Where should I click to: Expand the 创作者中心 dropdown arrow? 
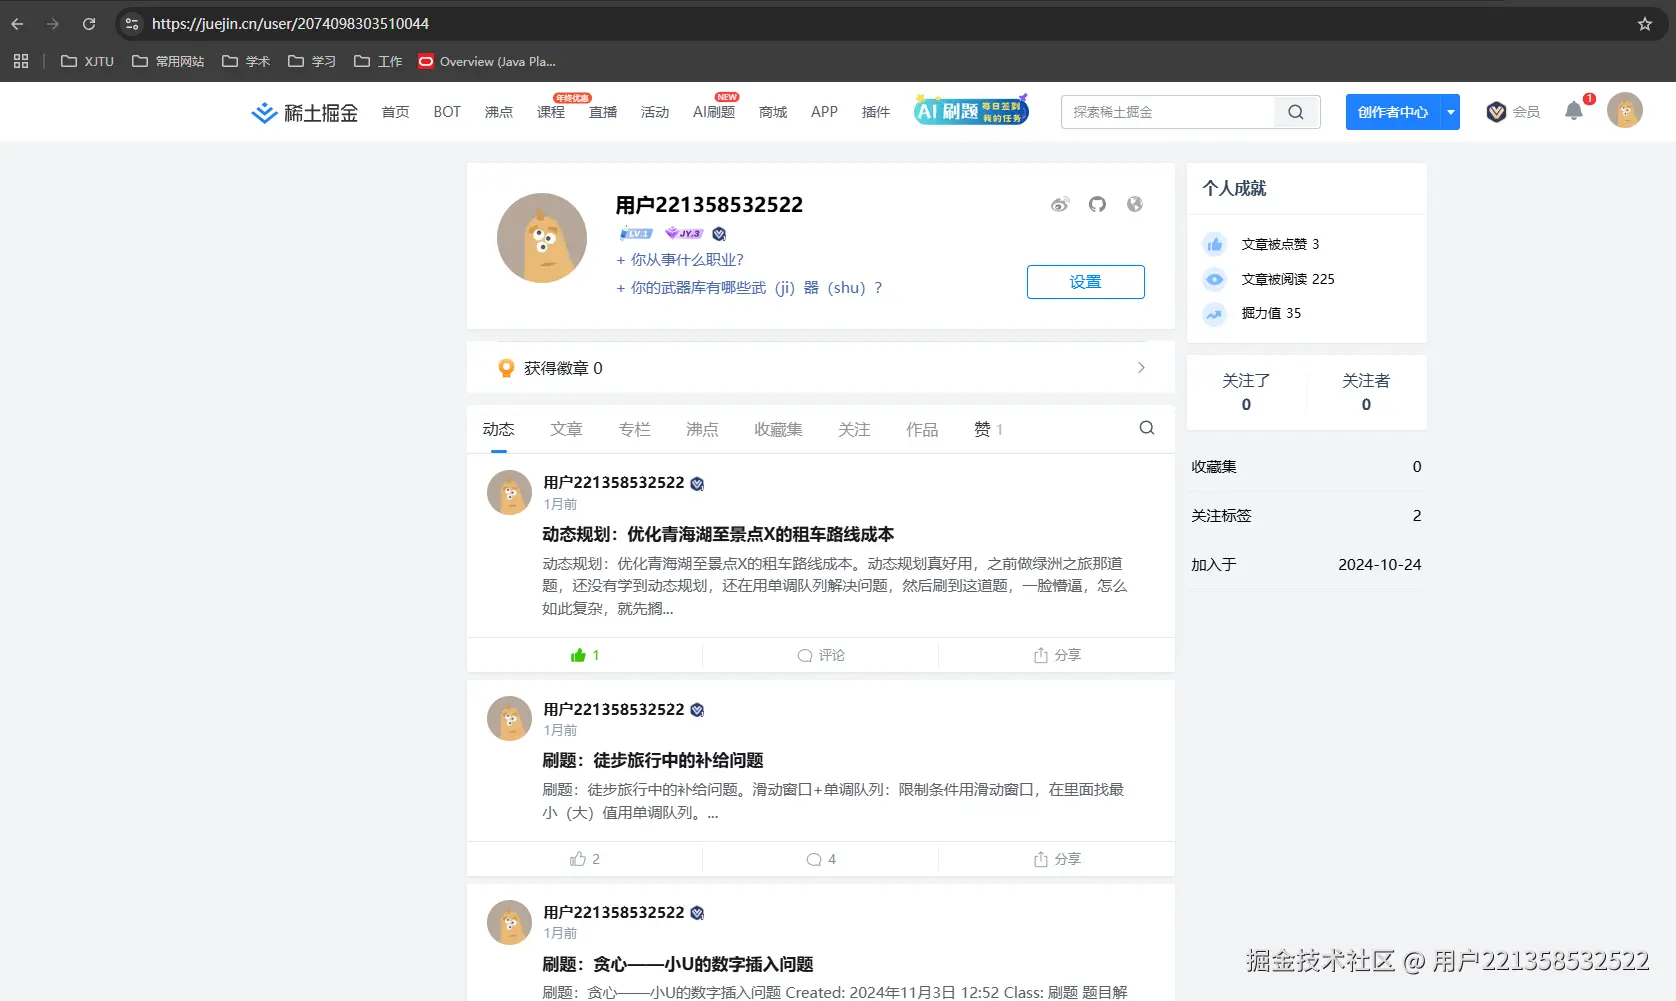tap(1450, 112)
